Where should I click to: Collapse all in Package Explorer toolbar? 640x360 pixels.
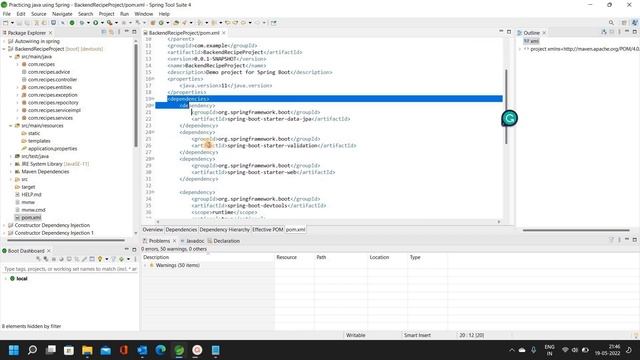104,32
